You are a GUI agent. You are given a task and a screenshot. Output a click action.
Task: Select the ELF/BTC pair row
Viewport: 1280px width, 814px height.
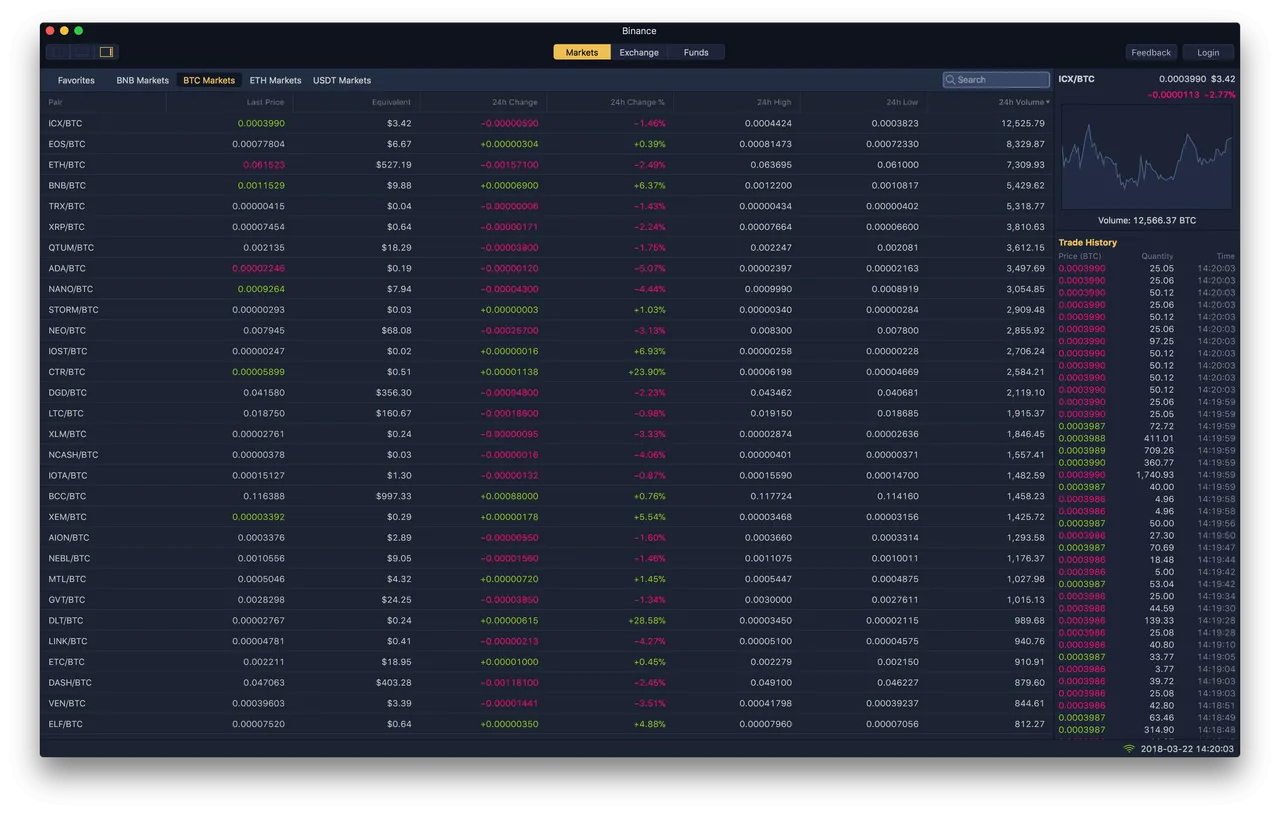546,724
